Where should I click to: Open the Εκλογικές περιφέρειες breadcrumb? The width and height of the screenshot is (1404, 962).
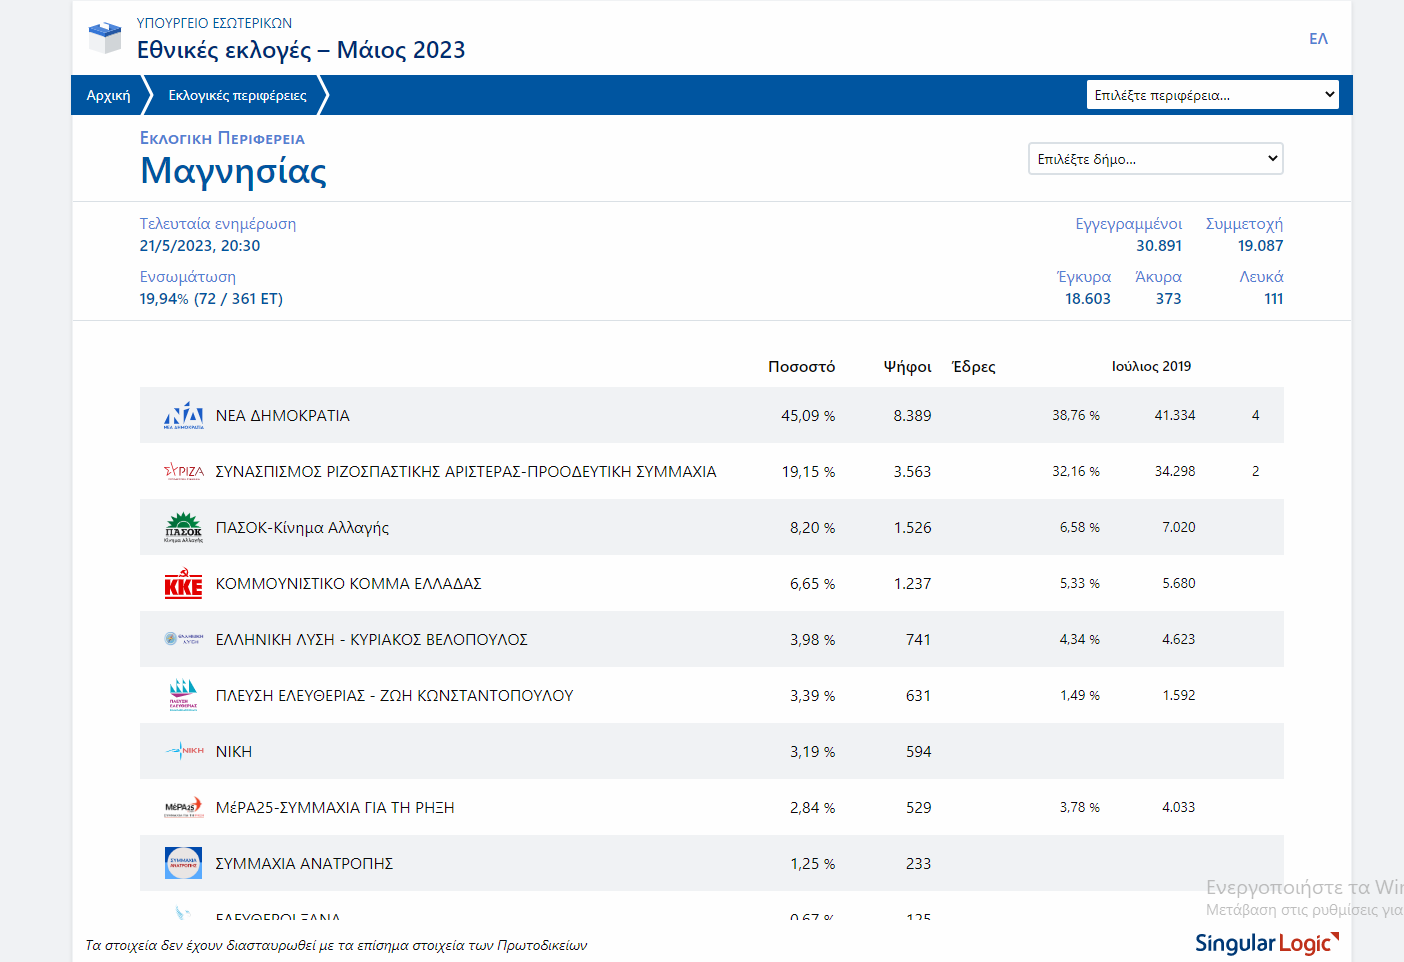[x=237, y=95]
